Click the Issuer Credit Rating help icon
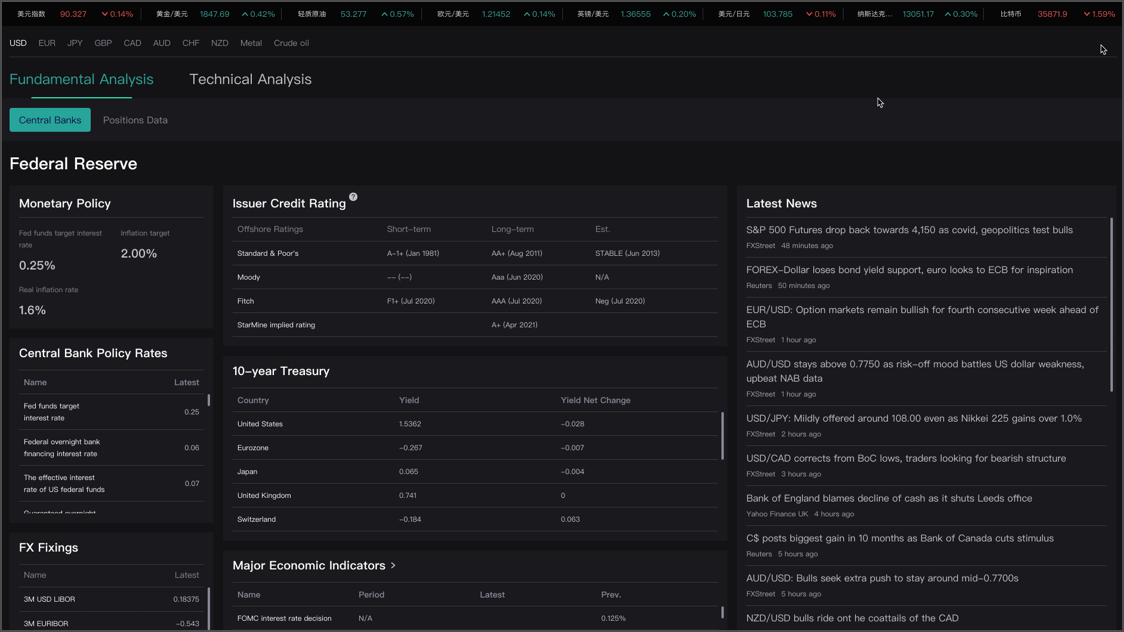This screenshot has height=632, width=1124. (x=353, y=197)
